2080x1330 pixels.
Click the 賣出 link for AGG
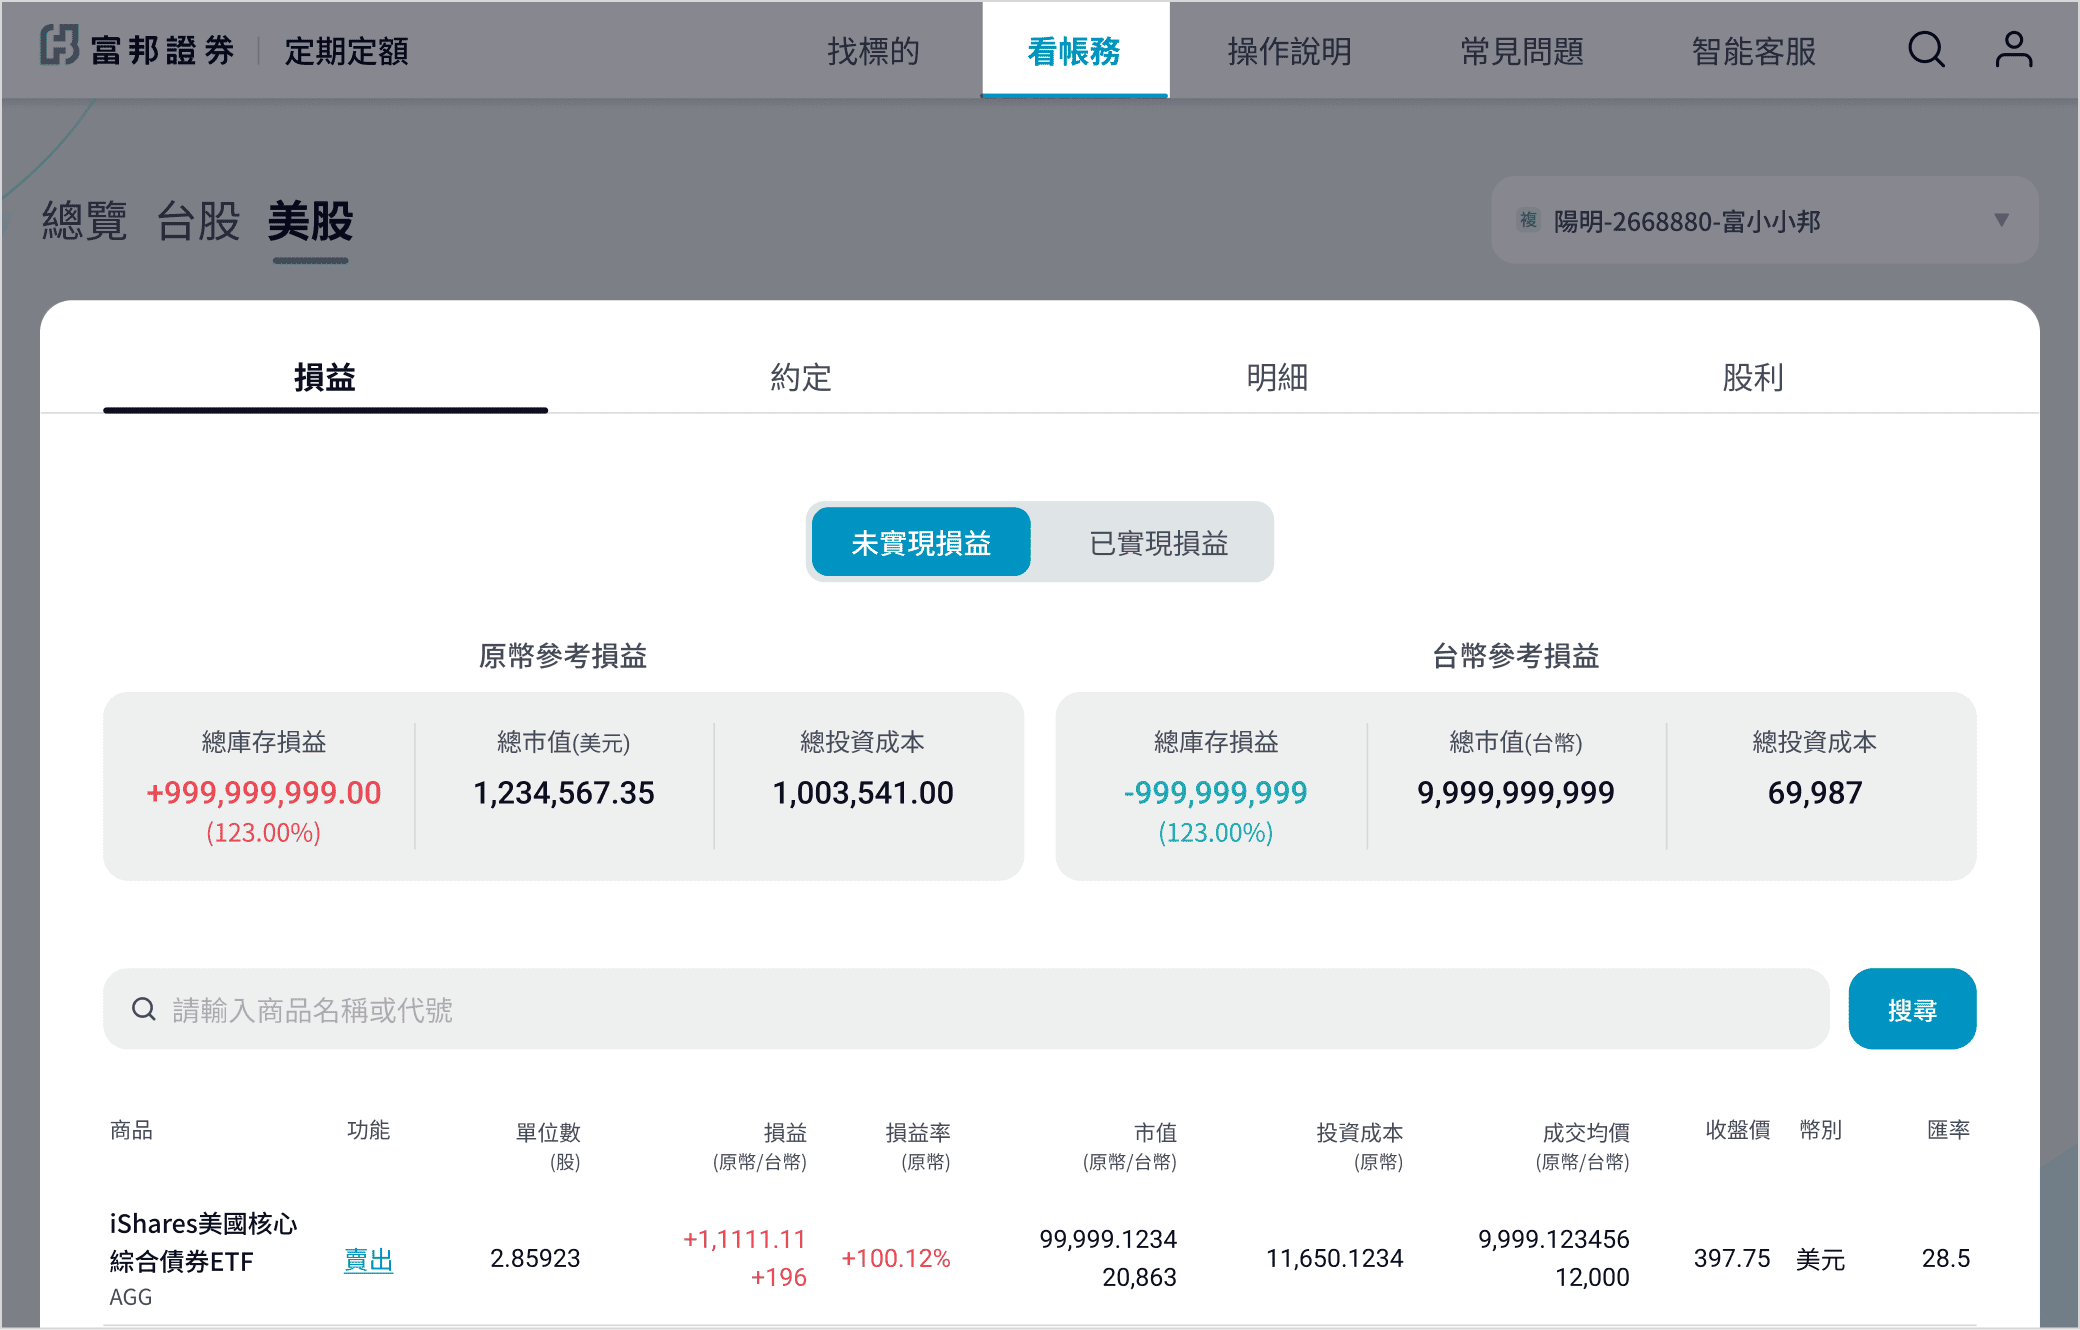pyautogui.click(x=368, y=1259)
